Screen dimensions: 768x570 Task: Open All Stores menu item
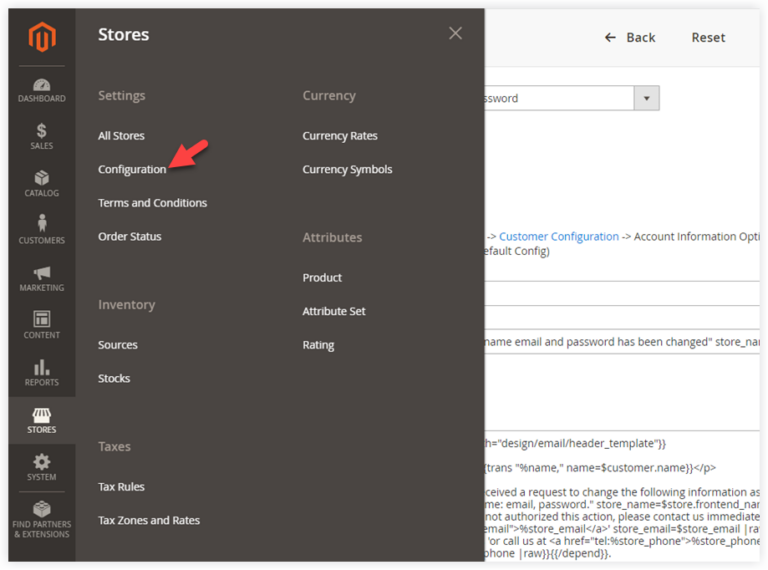coord(121,136)
